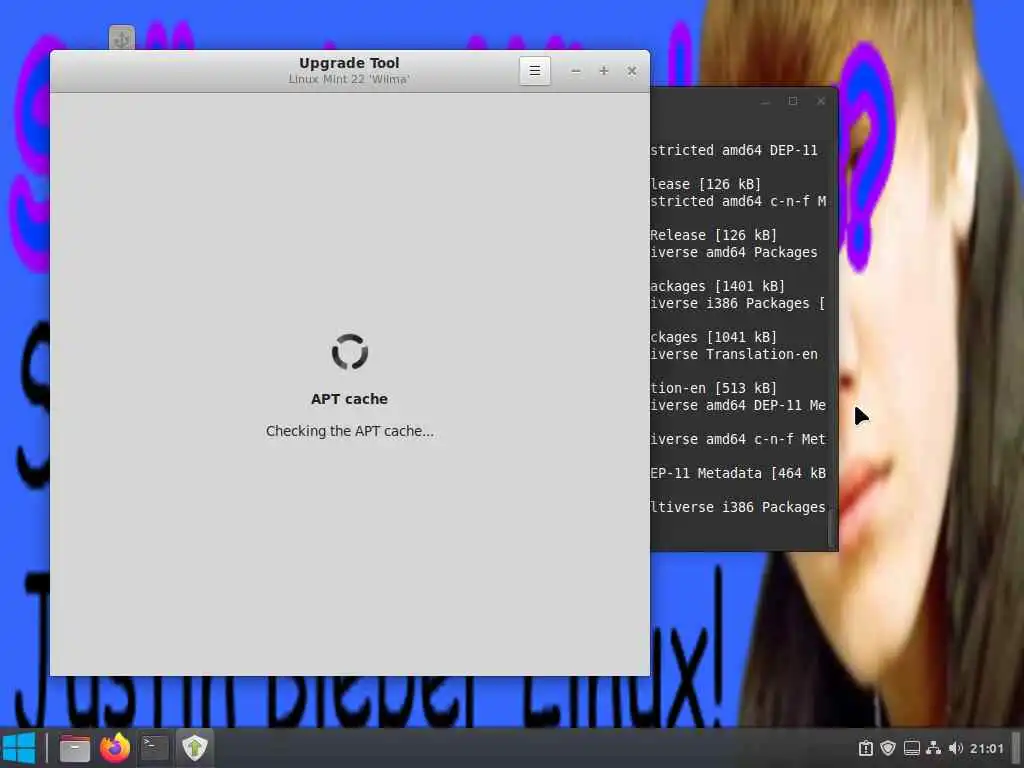Open the network connections tray icon
The width and height of the screenshot is (1024, 768).
934,748
